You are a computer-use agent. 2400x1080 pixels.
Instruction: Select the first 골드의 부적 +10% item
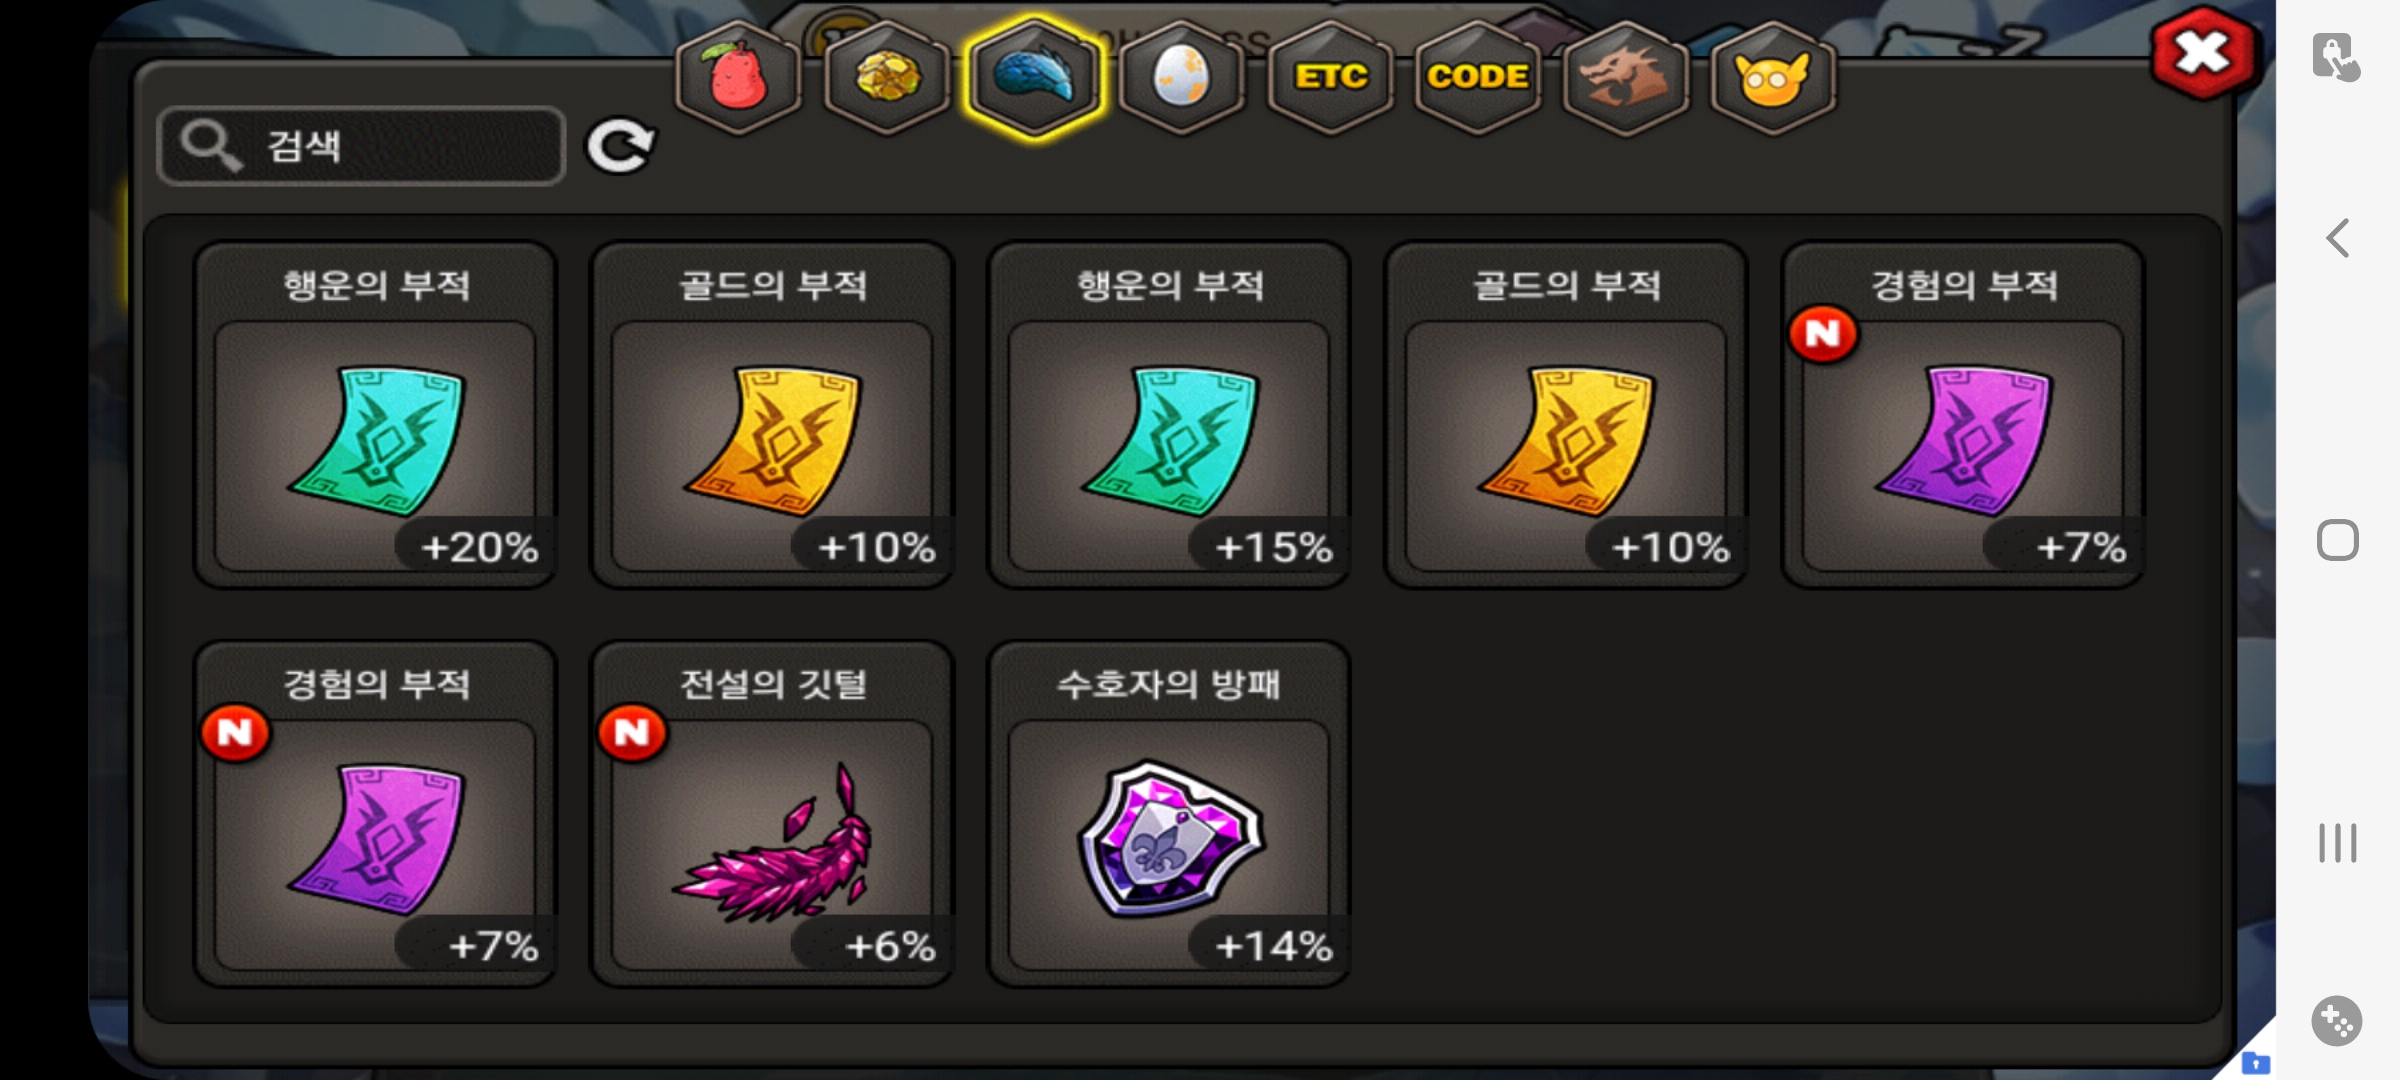click(772, 415)
